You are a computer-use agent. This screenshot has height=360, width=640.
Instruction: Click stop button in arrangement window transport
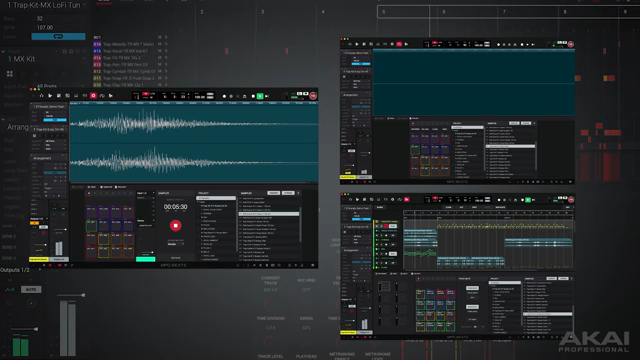(x=522, y=200)
